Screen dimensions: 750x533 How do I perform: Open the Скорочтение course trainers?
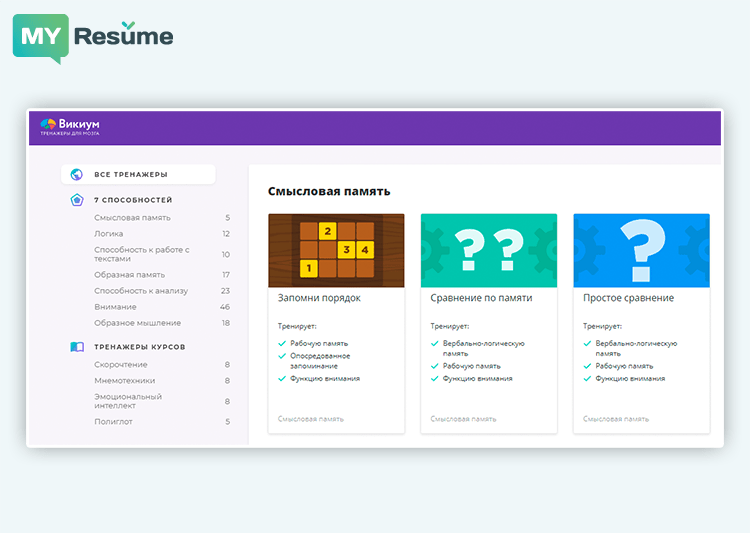tap(120, 365)
